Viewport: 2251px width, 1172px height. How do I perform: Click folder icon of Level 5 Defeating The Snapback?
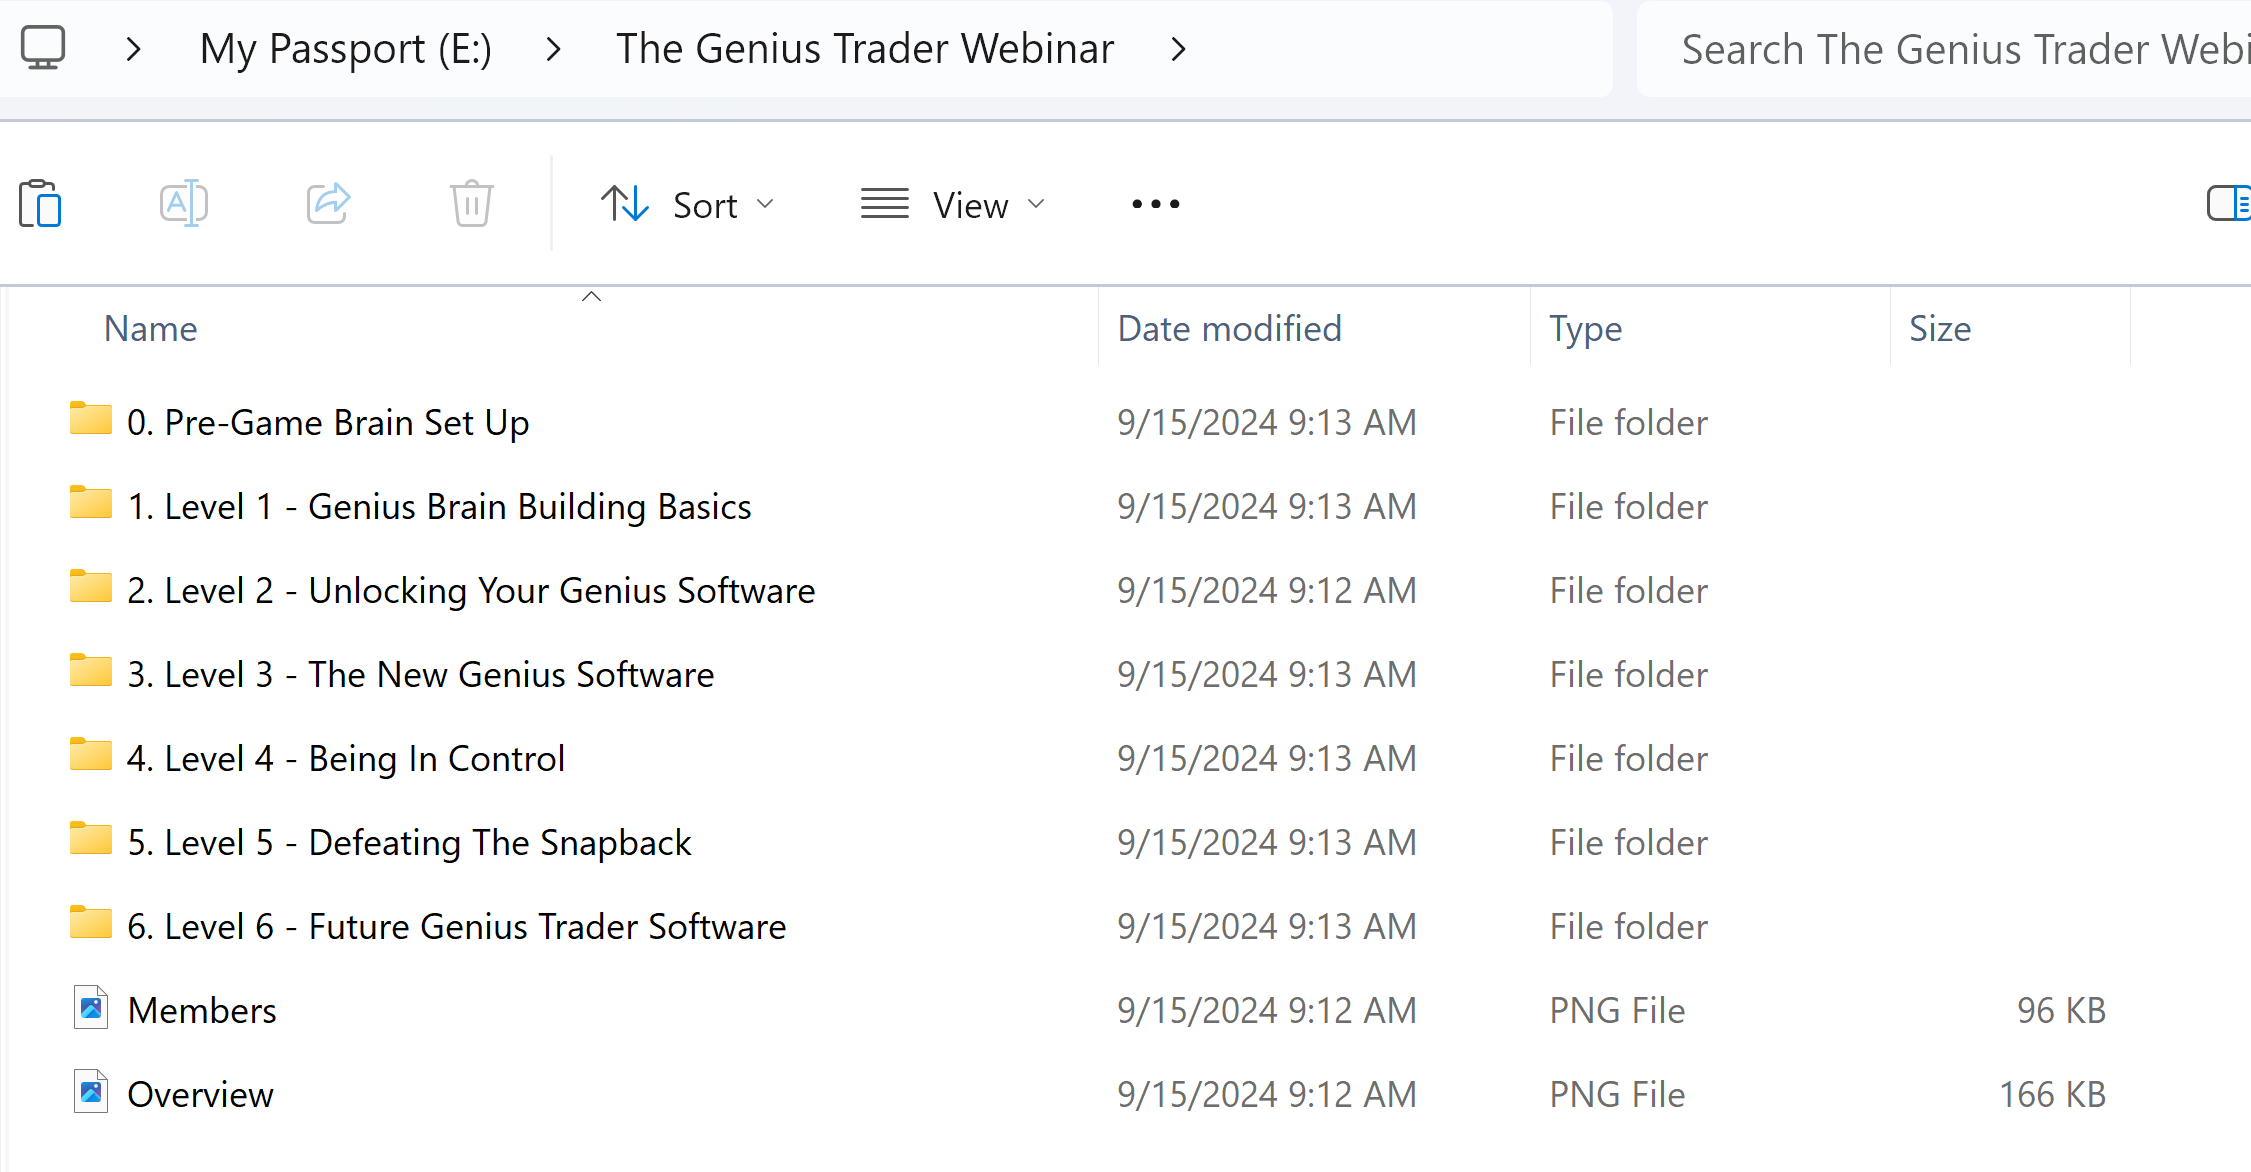(91, 839)
